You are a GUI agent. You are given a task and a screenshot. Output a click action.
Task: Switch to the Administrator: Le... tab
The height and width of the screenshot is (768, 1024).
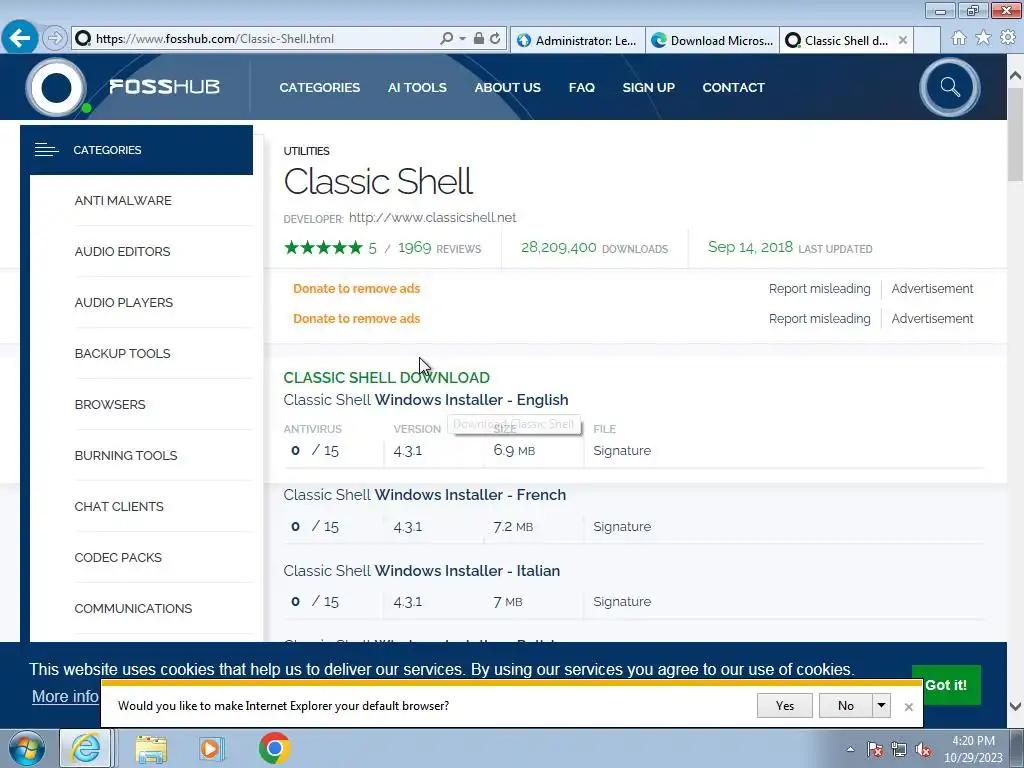pos(578,40)
